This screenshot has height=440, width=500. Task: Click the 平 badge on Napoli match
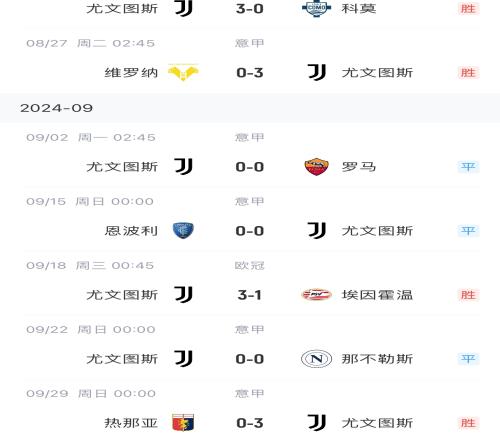468,359
